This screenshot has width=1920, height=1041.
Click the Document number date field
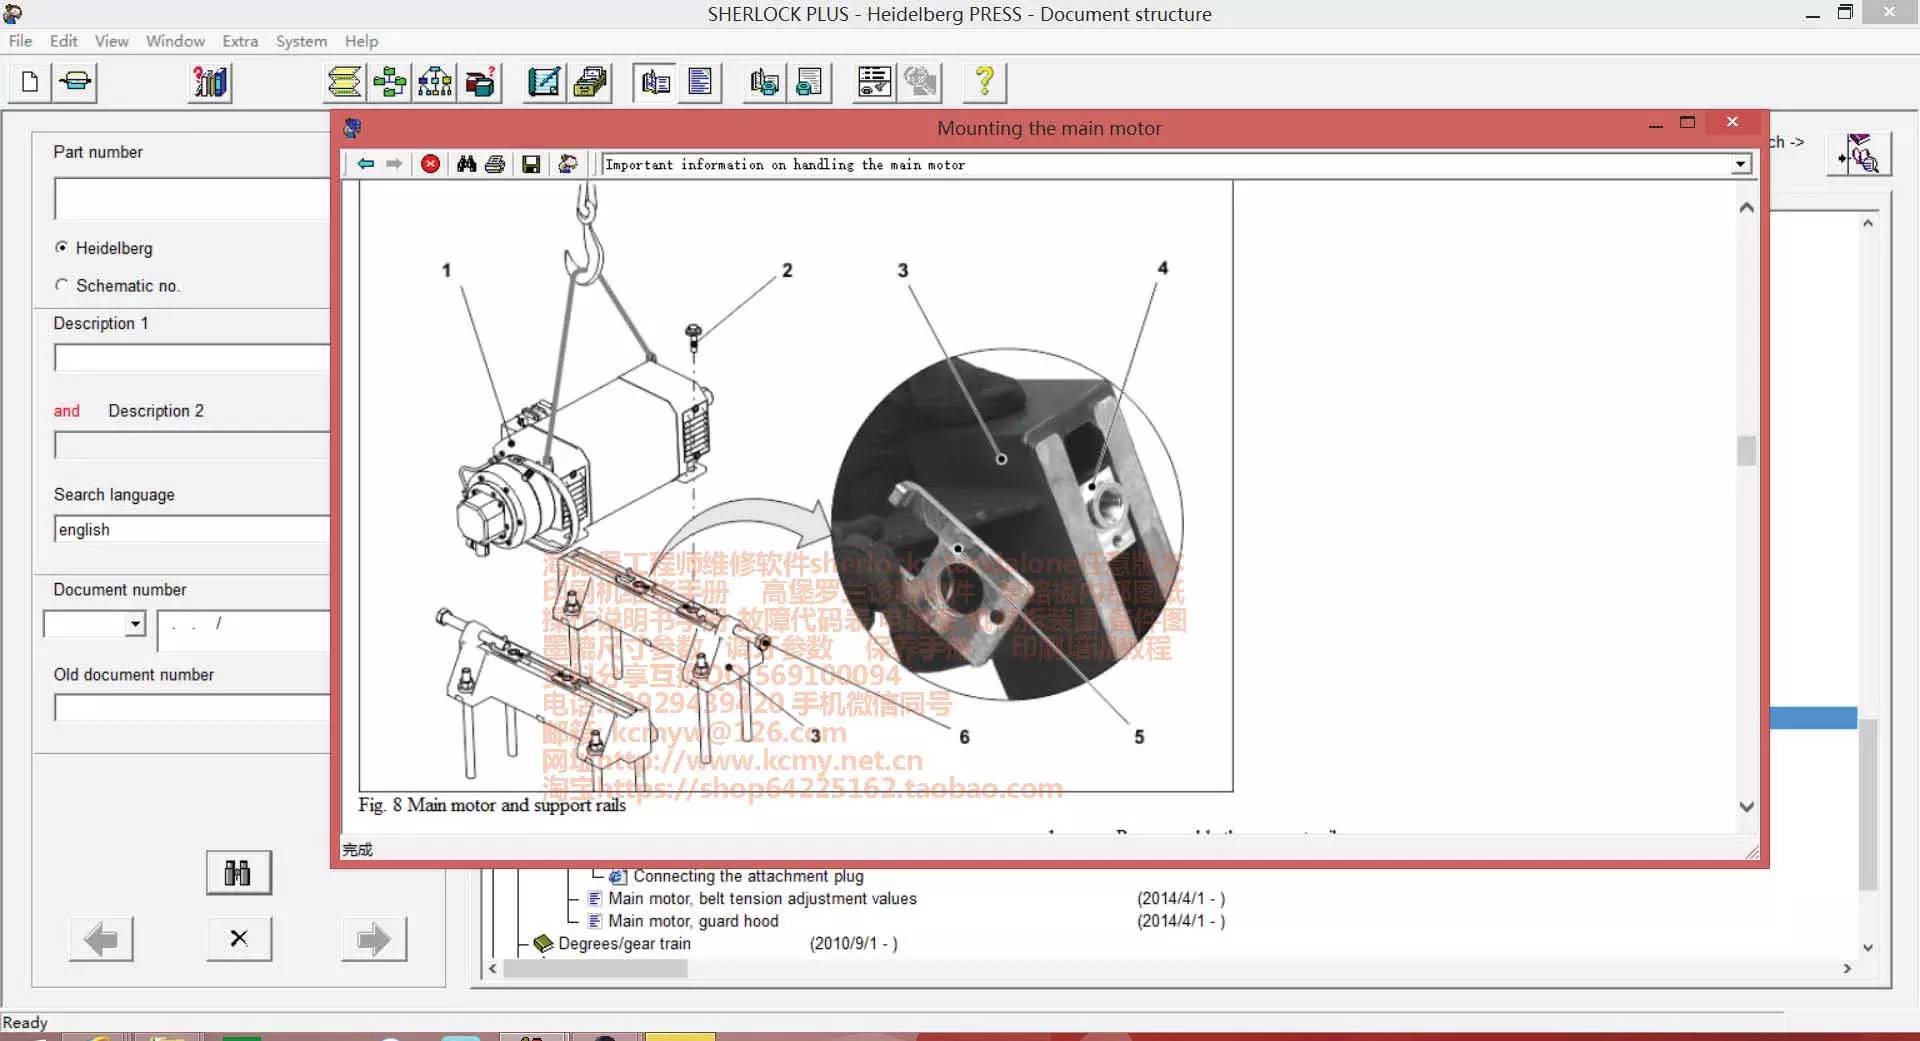click(243, 630)
